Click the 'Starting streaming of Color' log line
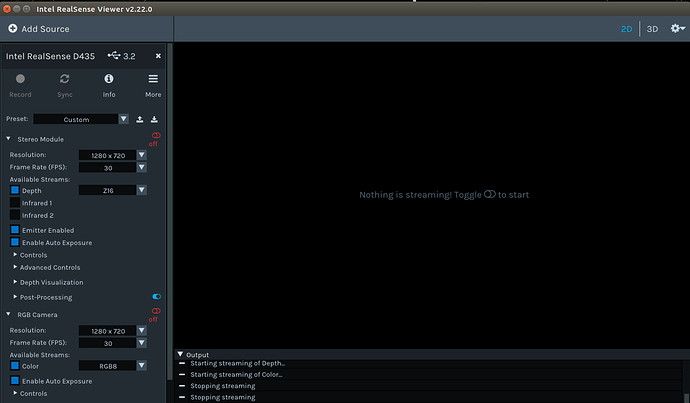690x403 pixels. point(236,375)
